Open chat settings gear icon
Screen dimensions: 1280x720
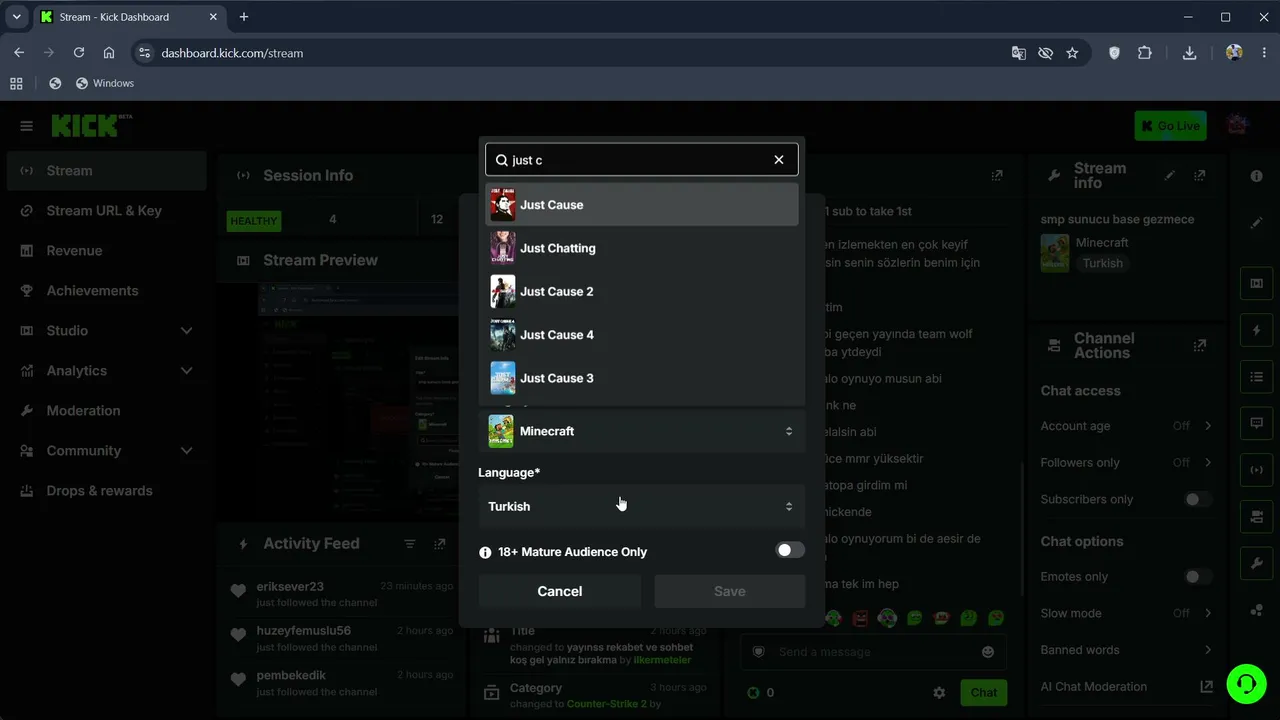(x=939, y=692)
